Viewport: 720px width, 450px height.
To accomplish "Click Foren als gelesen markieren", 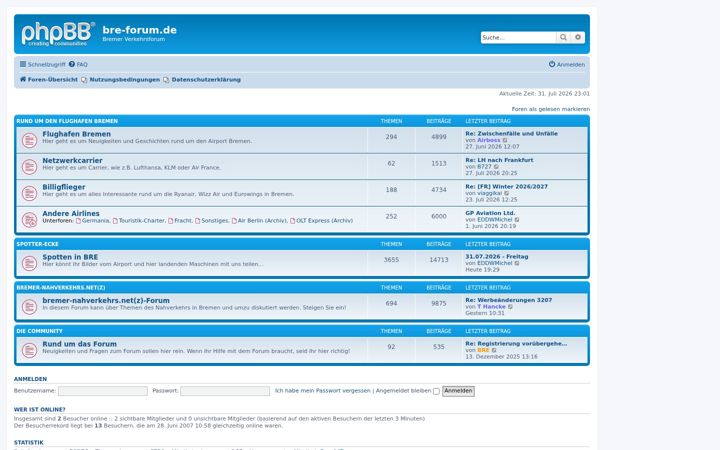I will click(551, 109).
